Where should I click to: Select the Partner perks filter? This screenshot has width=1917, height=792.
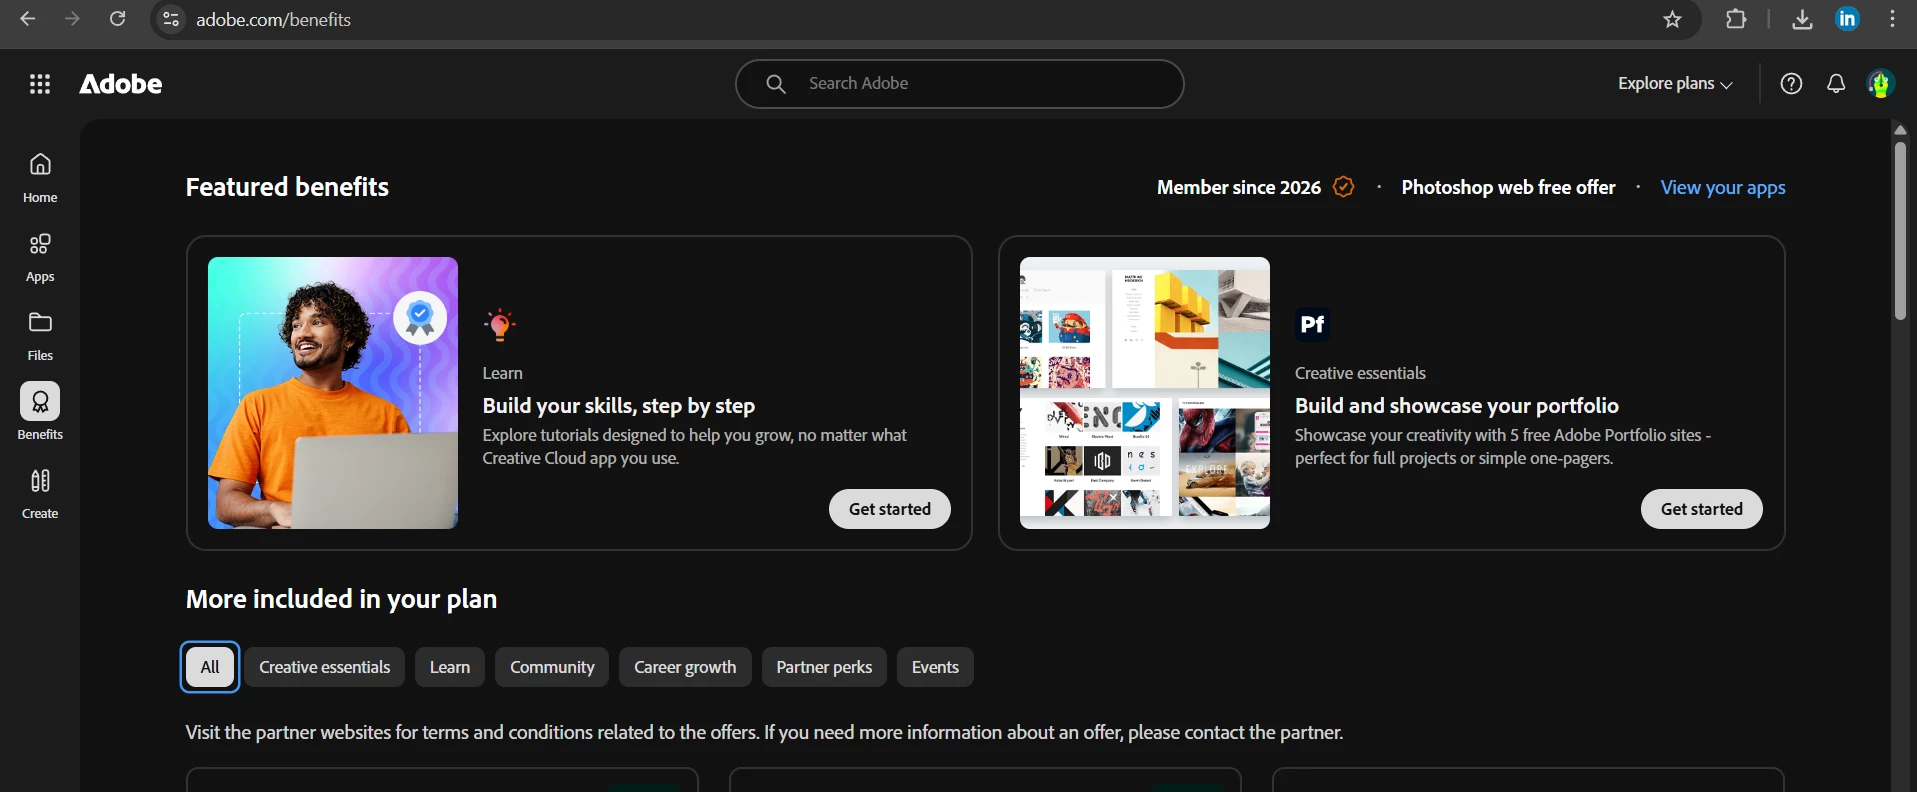pyautogui.click(x=824, y=667)
